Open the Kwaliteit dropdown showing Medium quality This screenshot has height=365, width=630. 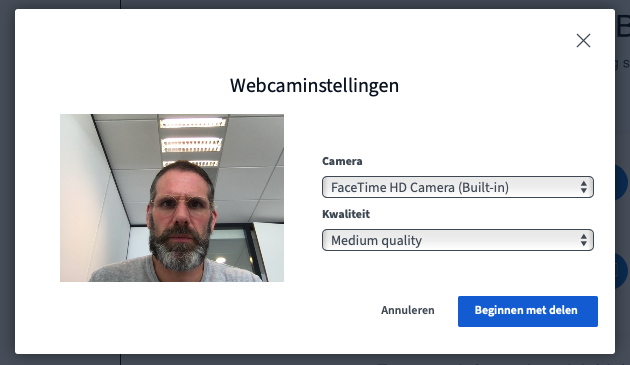pos(458,240)
